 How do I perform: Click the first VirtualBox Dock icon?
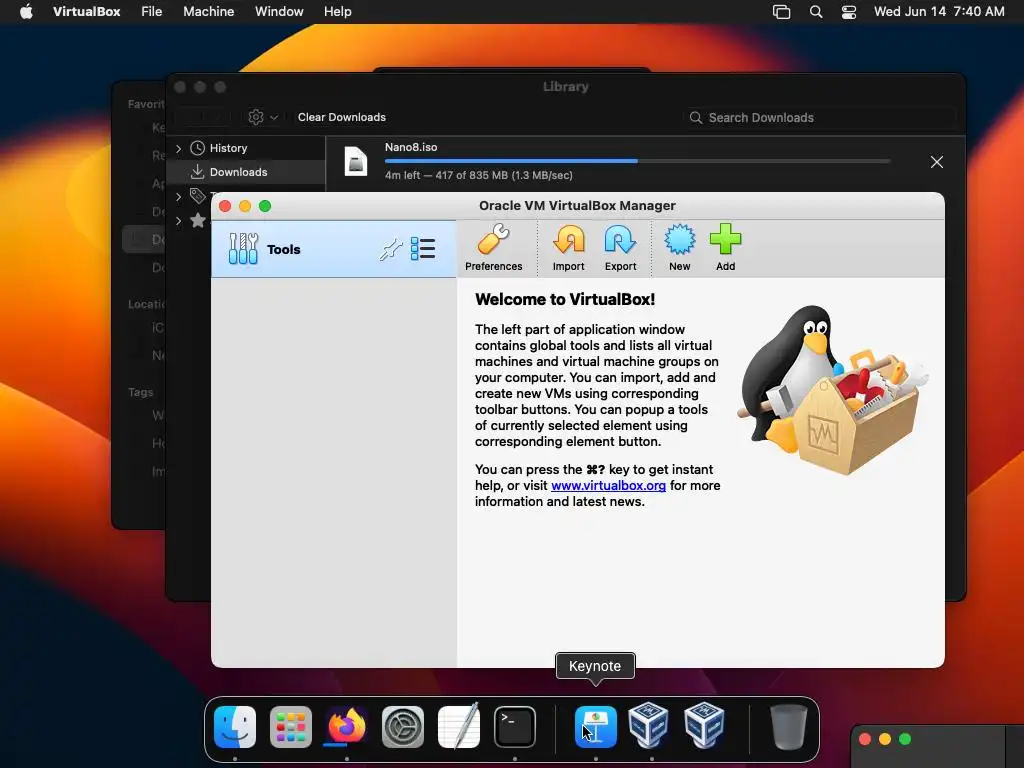pyautogui.click(x=648, y=725)
